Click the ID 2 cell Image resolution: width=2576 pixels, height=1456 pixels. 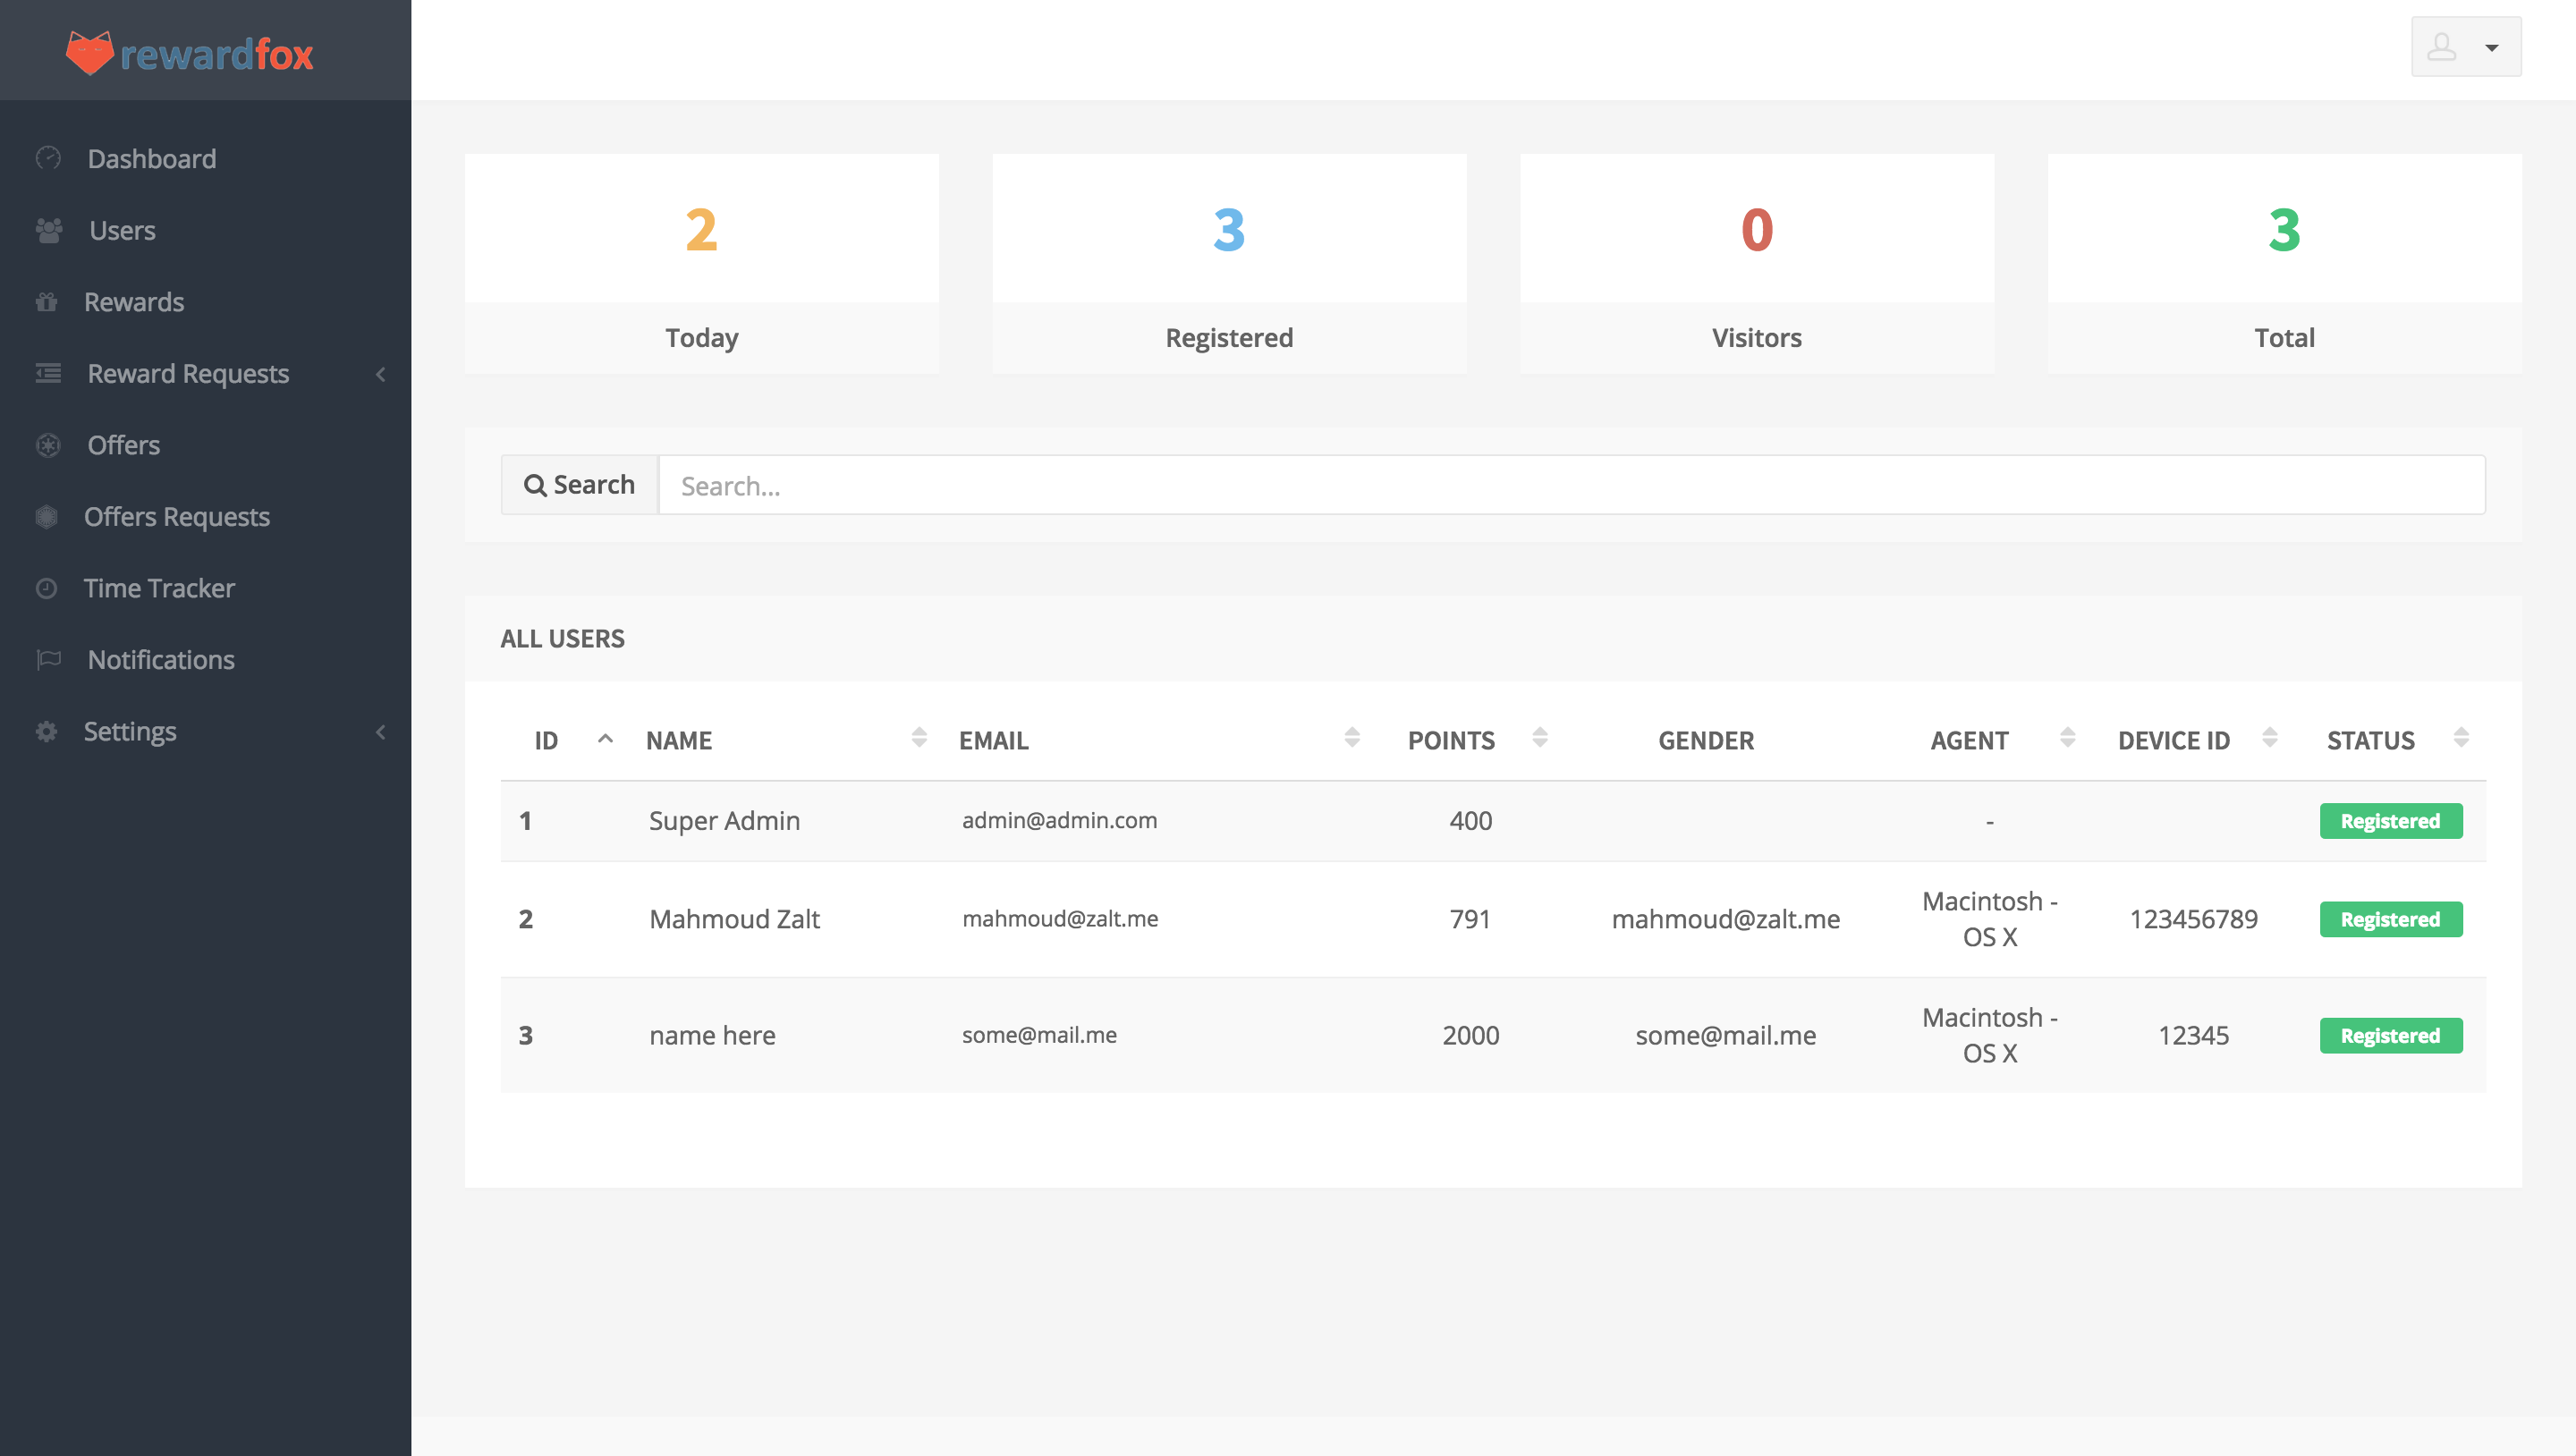click(526, 919)
